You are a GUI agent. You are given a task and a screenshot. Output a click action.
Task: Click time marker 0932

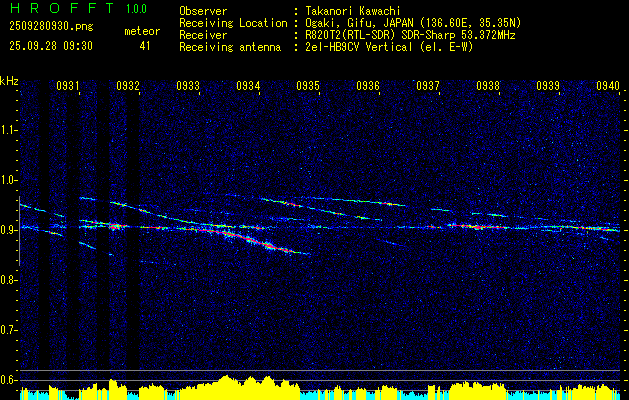[128, 85]
